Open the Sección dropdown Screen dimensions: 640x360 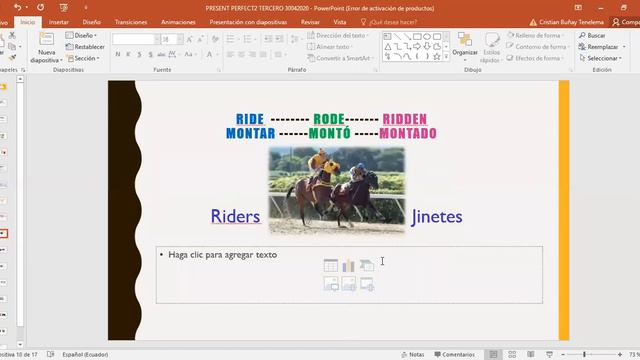point(83,58)
